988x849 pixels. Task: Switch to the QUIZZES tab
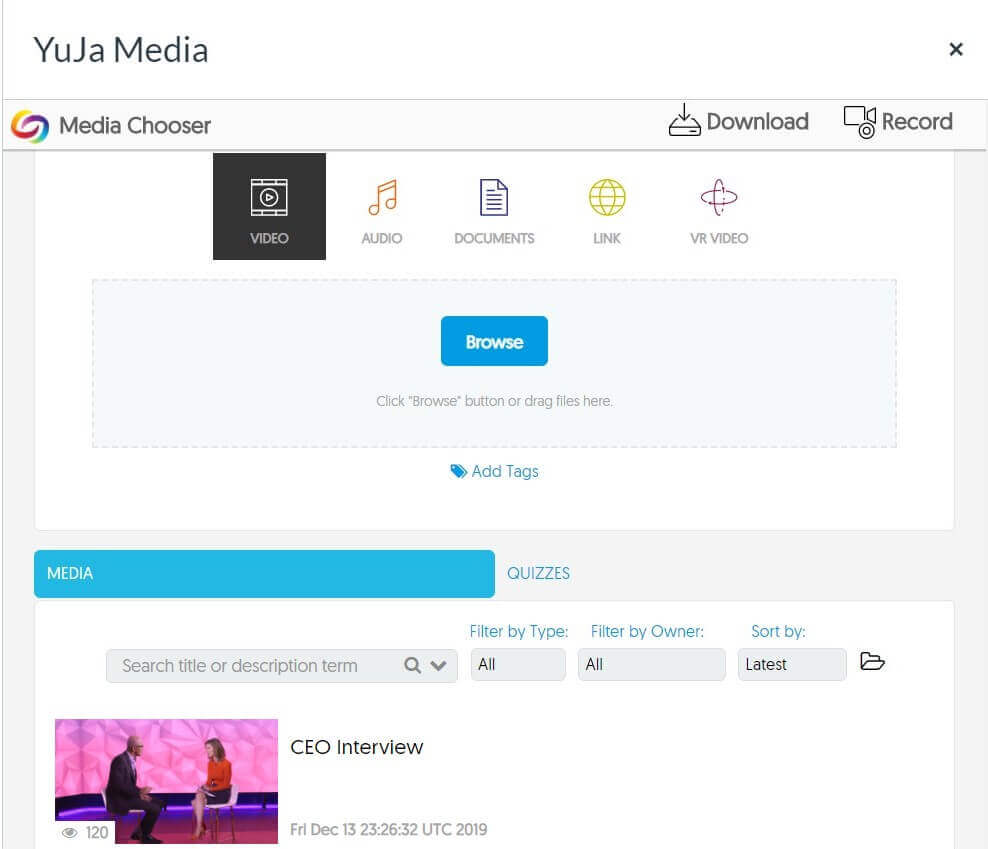(x=538, y=574)
